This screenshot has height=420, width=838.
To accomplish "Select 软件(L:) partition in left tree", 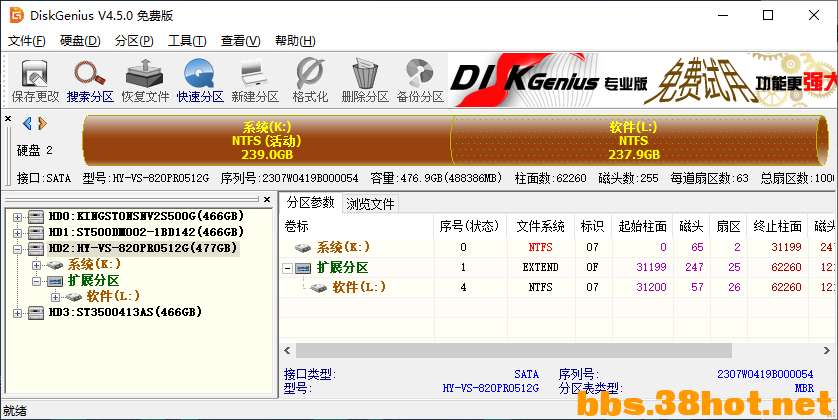I will [113, 296].
